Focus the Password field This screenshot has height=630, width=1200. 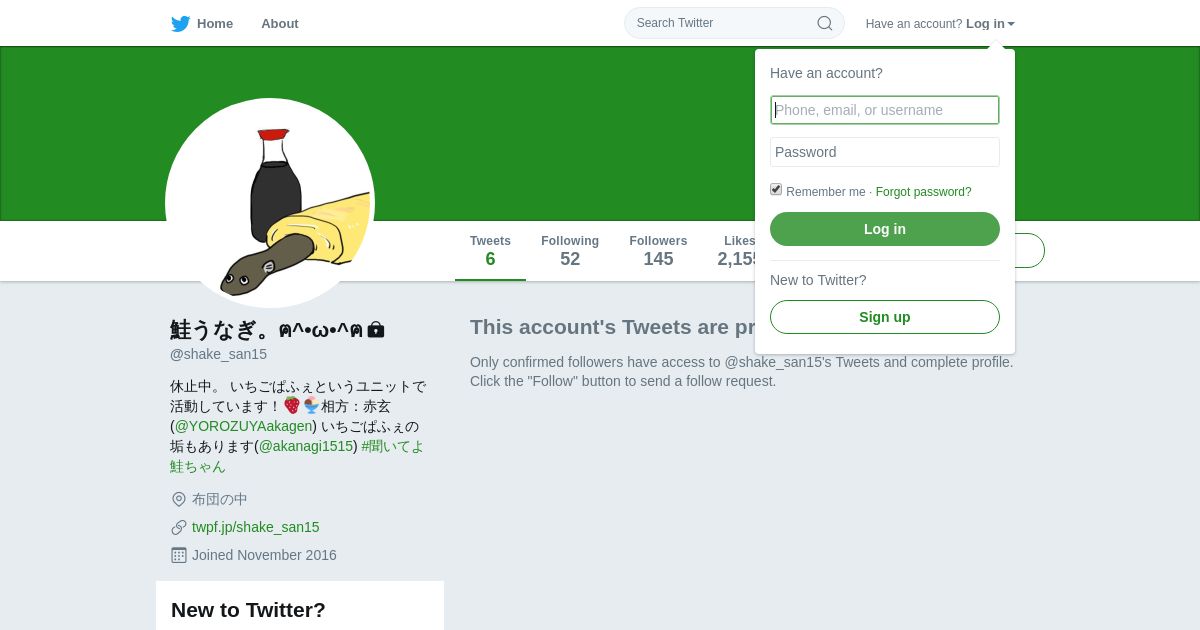coord(885,152)
